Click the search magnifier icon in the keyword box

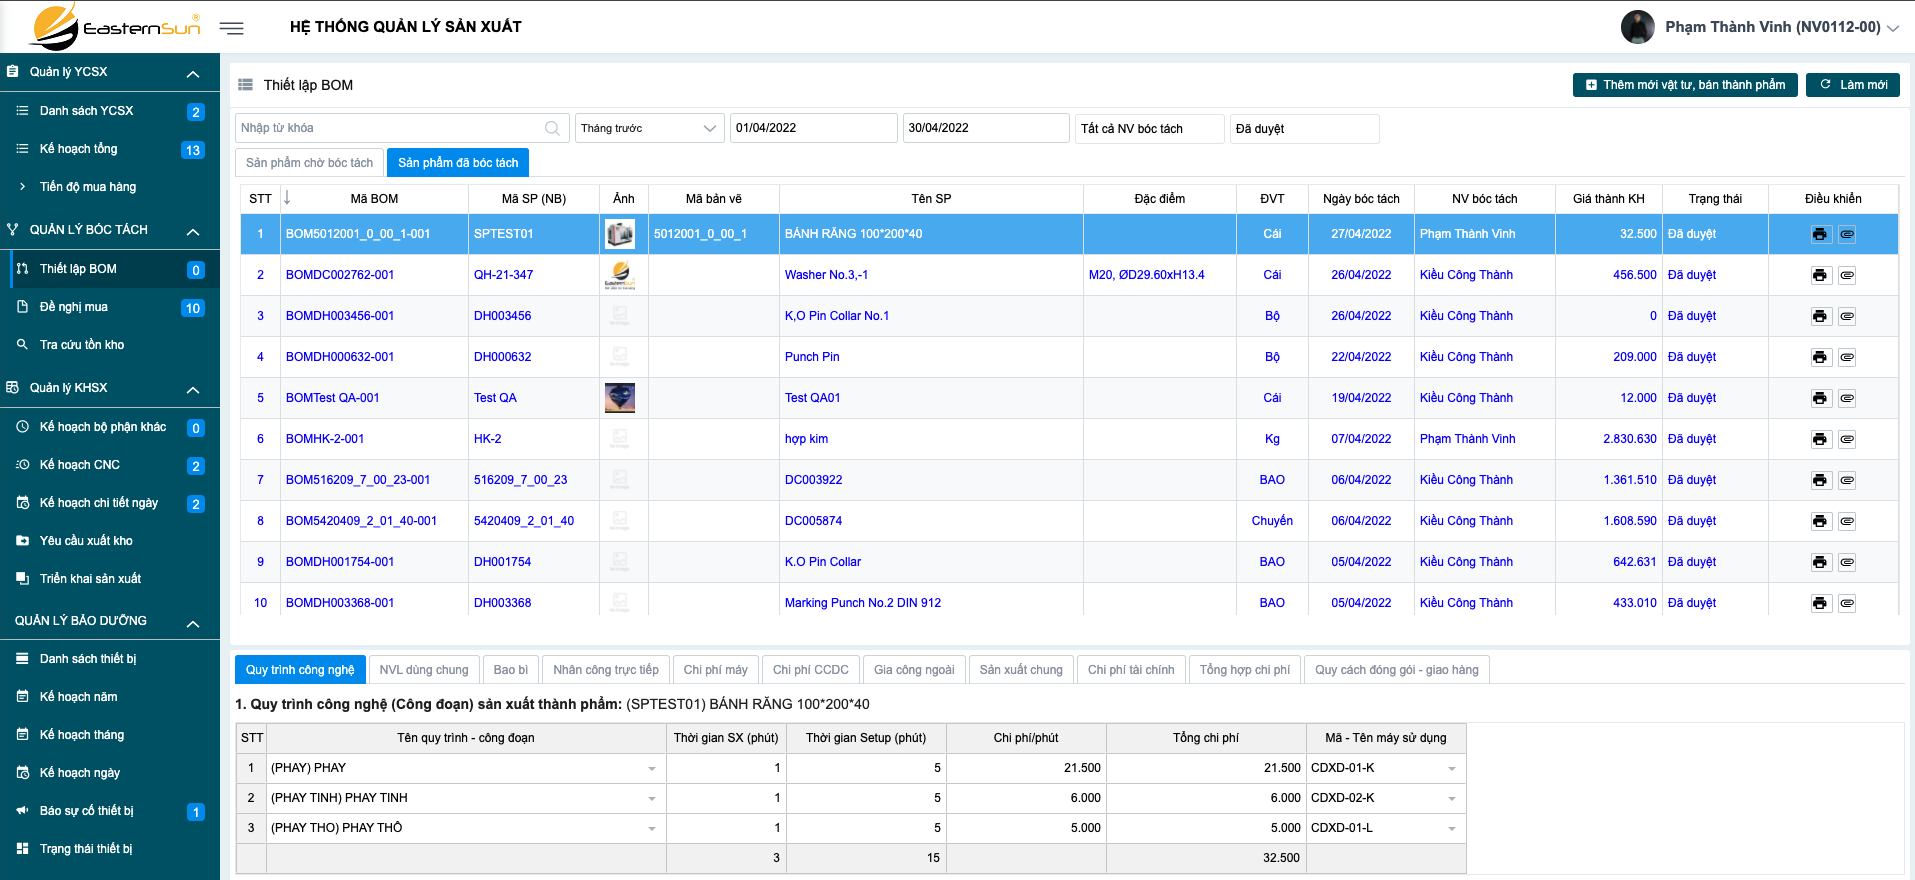(x=552, y=128)
